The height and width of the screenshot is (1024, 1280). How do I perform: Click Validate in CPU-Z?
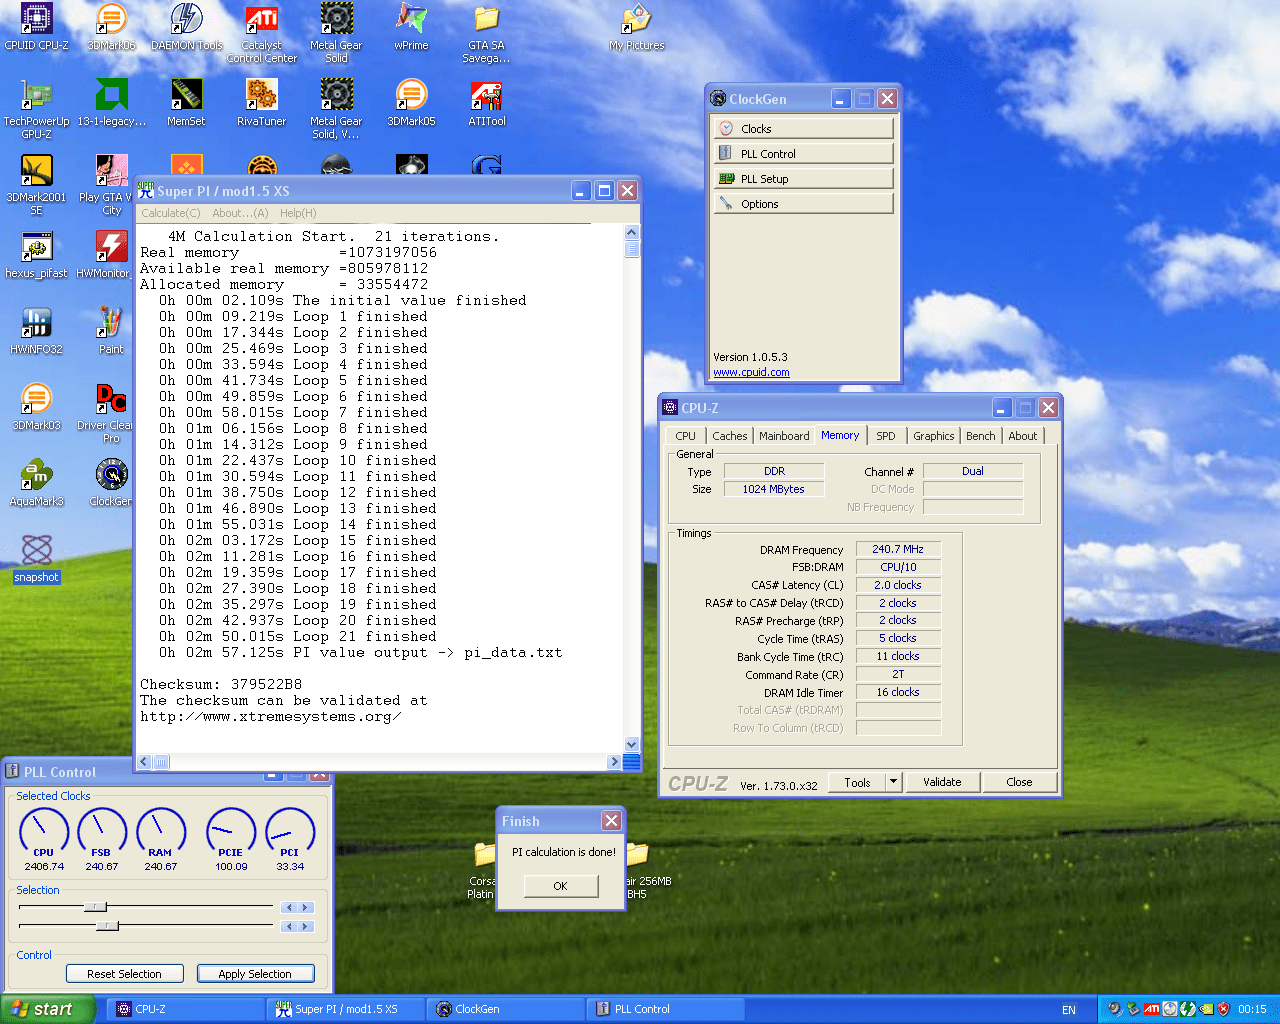(942, 782)
